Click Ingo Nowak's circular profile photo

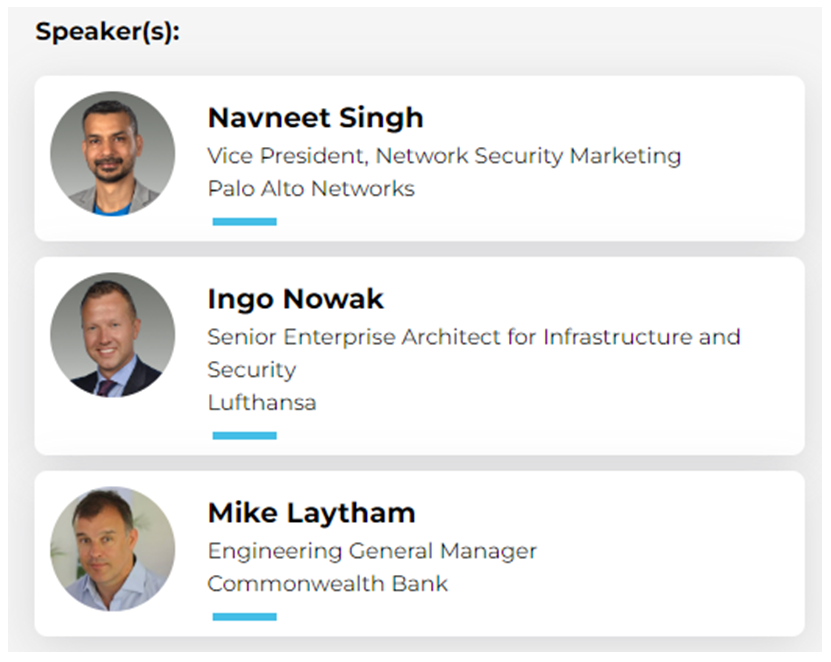(112, 335)
